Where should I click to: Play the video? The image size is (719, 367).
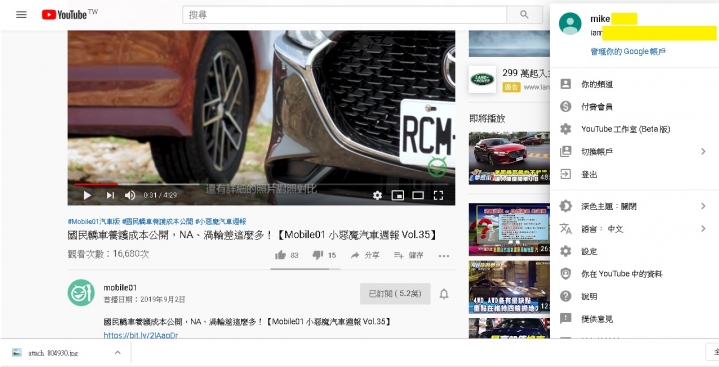pos(87,195)
